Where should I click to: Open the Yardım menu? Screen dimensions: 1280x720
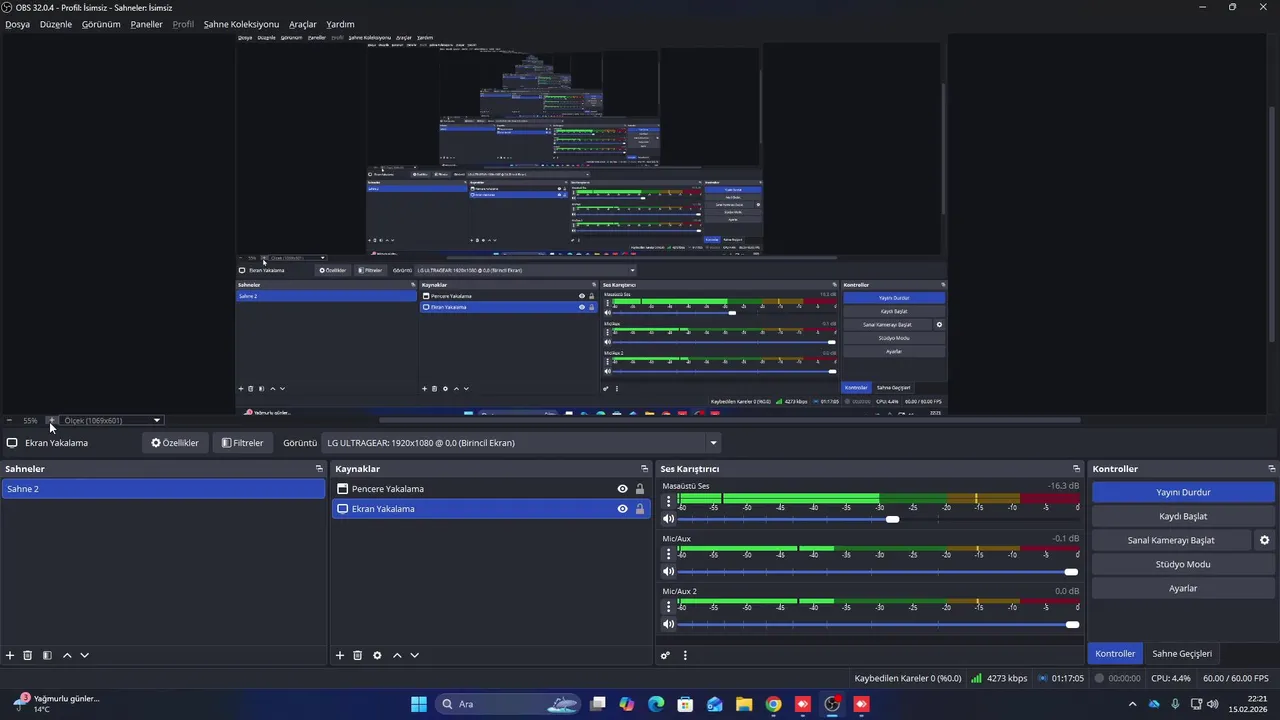coord(340,24)
